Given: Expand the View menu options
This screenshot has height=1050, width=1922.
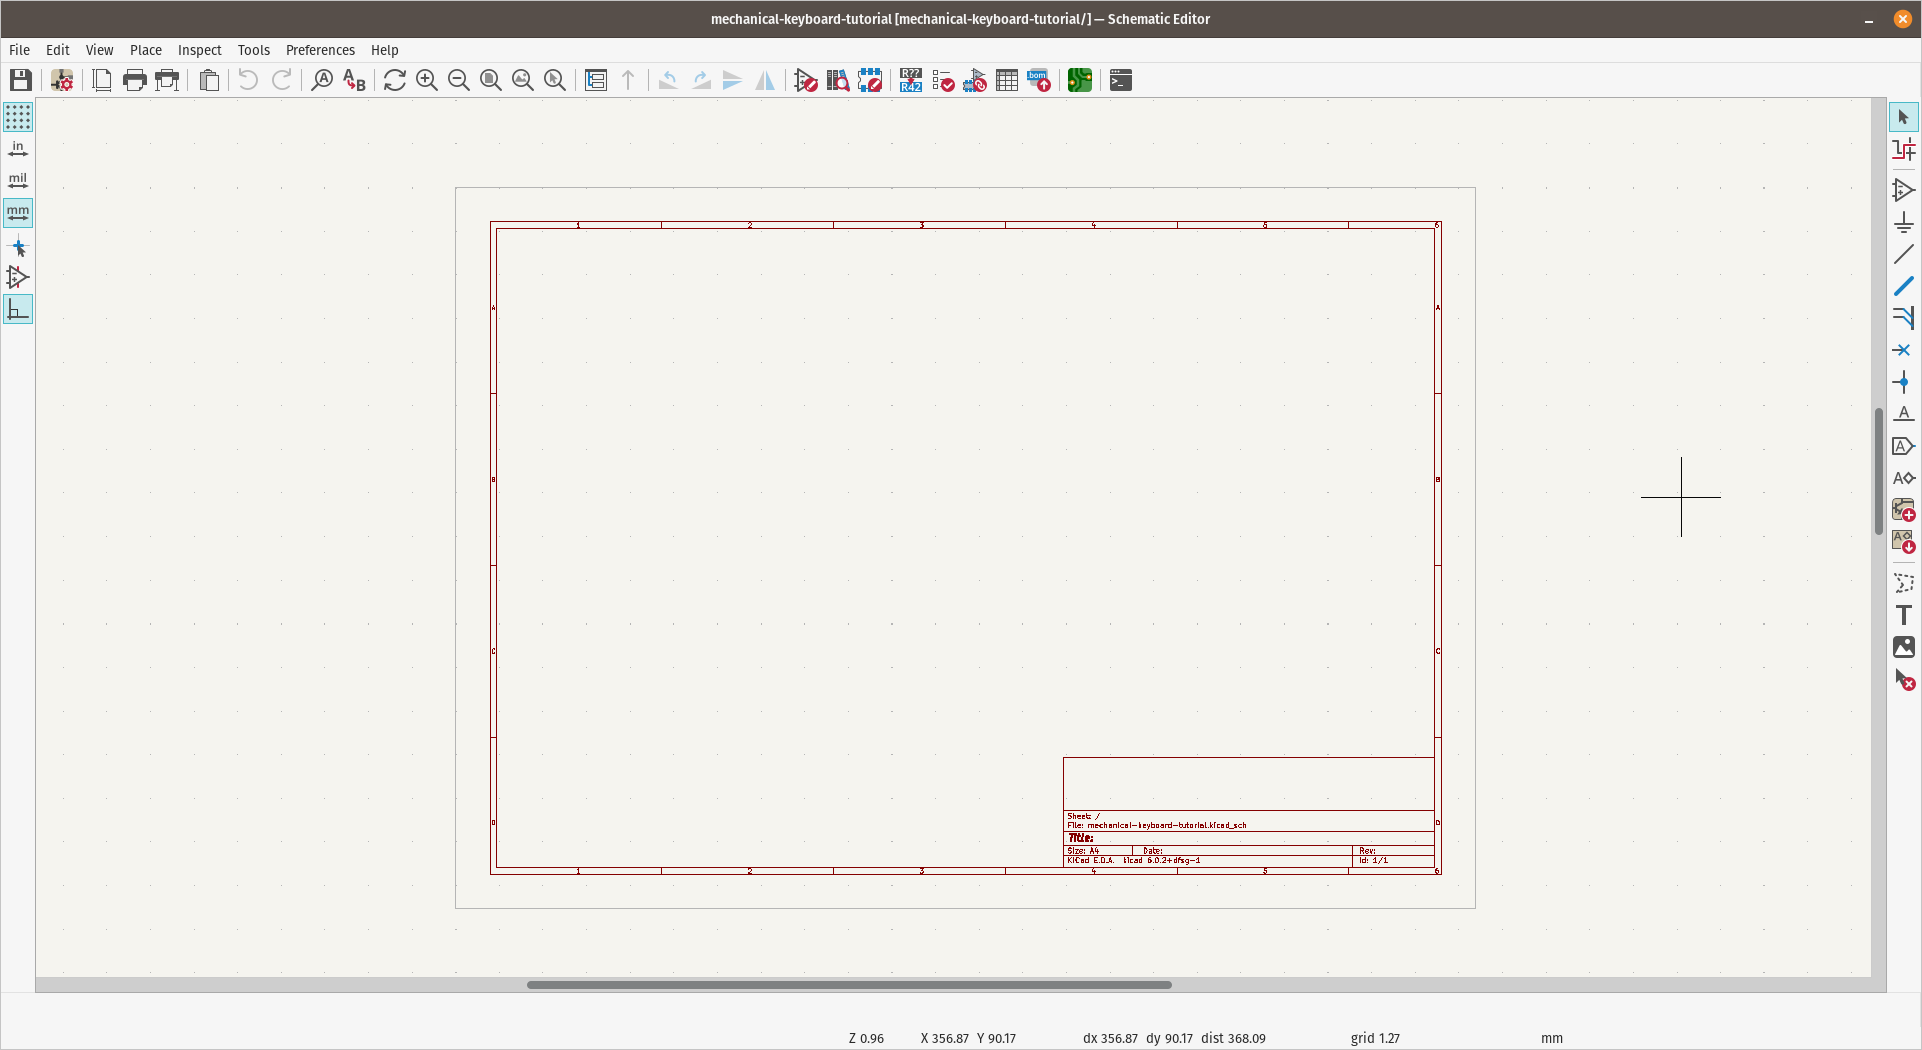Looking at the screenshot, I should coord(99,50).
